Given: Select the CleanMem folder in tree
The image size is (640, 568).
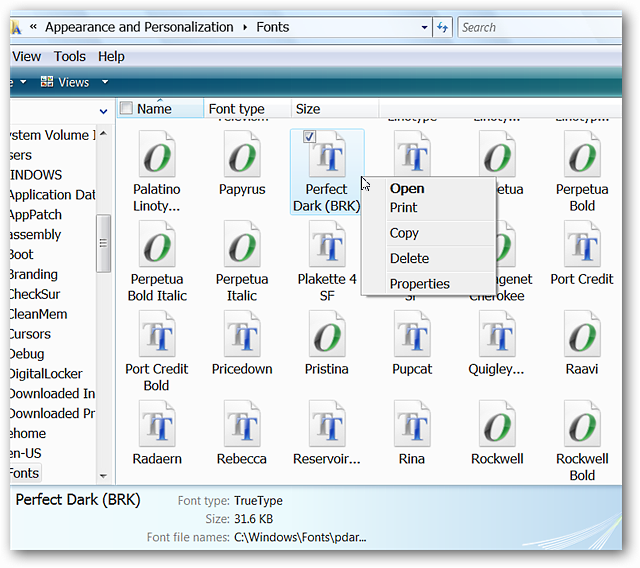Looking at the screenshot, I should (x=38, y=314).
